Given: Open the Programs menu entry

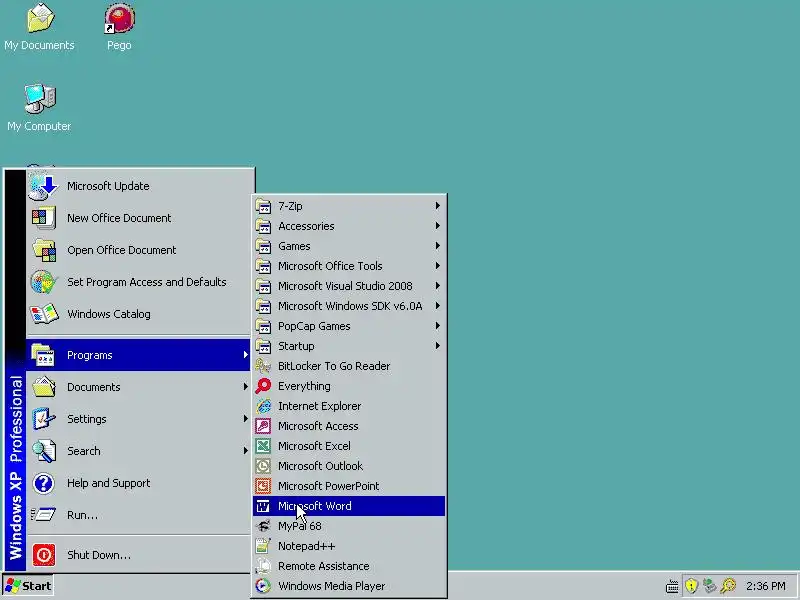Looking at the screenshot, I should (138, 355).
